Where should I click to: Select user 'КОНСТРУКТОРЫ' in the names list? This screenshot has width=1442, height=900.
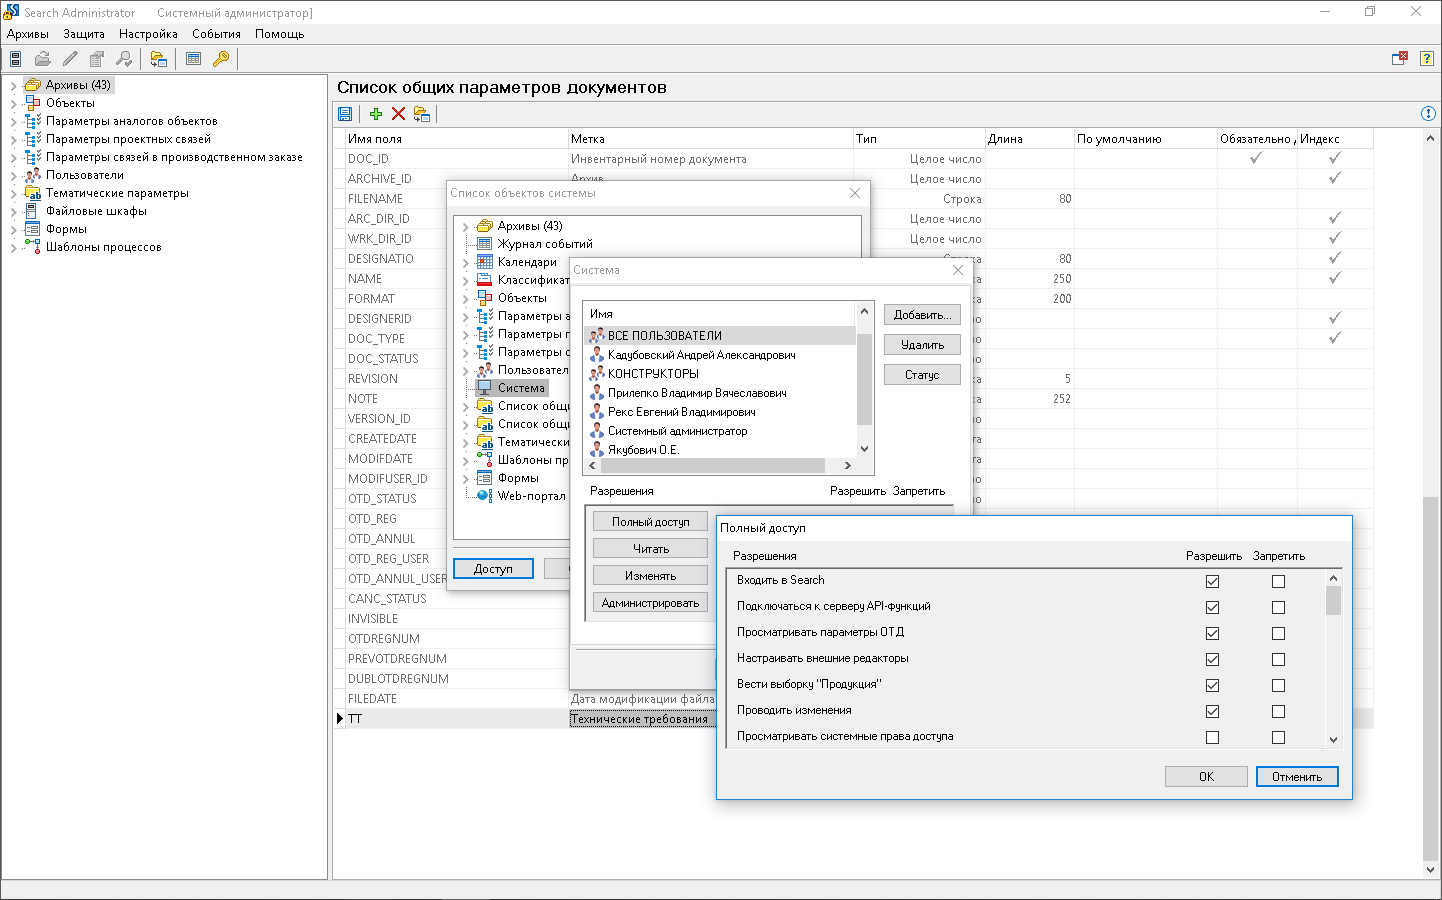(653, 374)
